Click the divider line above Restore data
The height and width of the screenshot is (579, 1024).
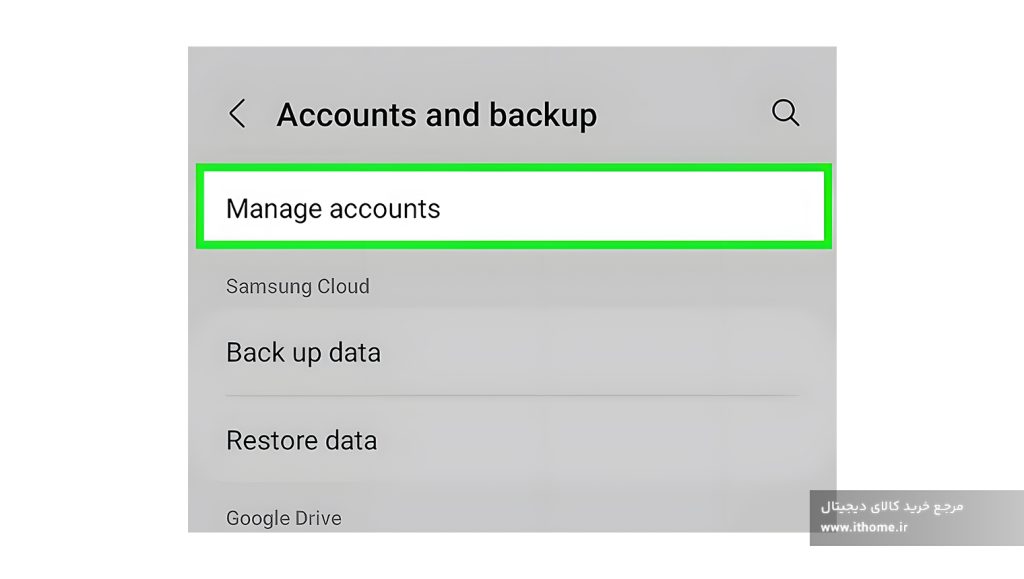(x=513, y=395)
